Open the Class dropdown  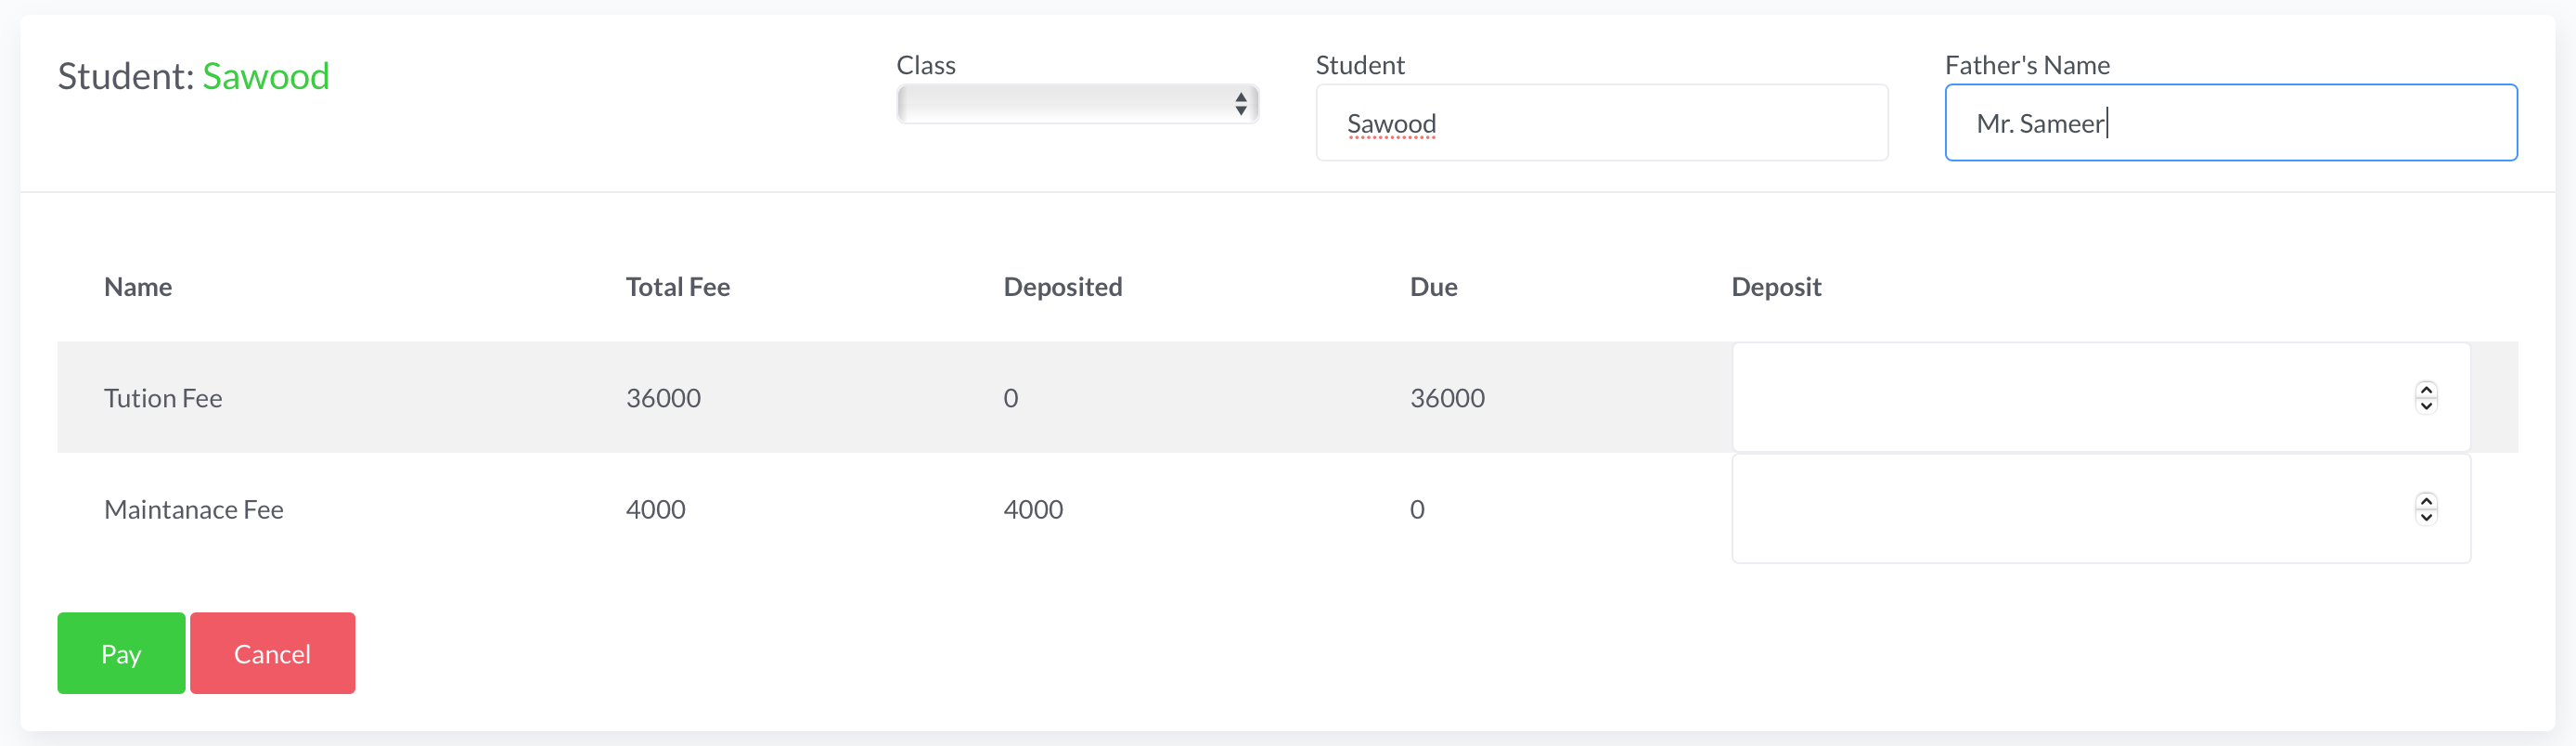(1077, 104)
